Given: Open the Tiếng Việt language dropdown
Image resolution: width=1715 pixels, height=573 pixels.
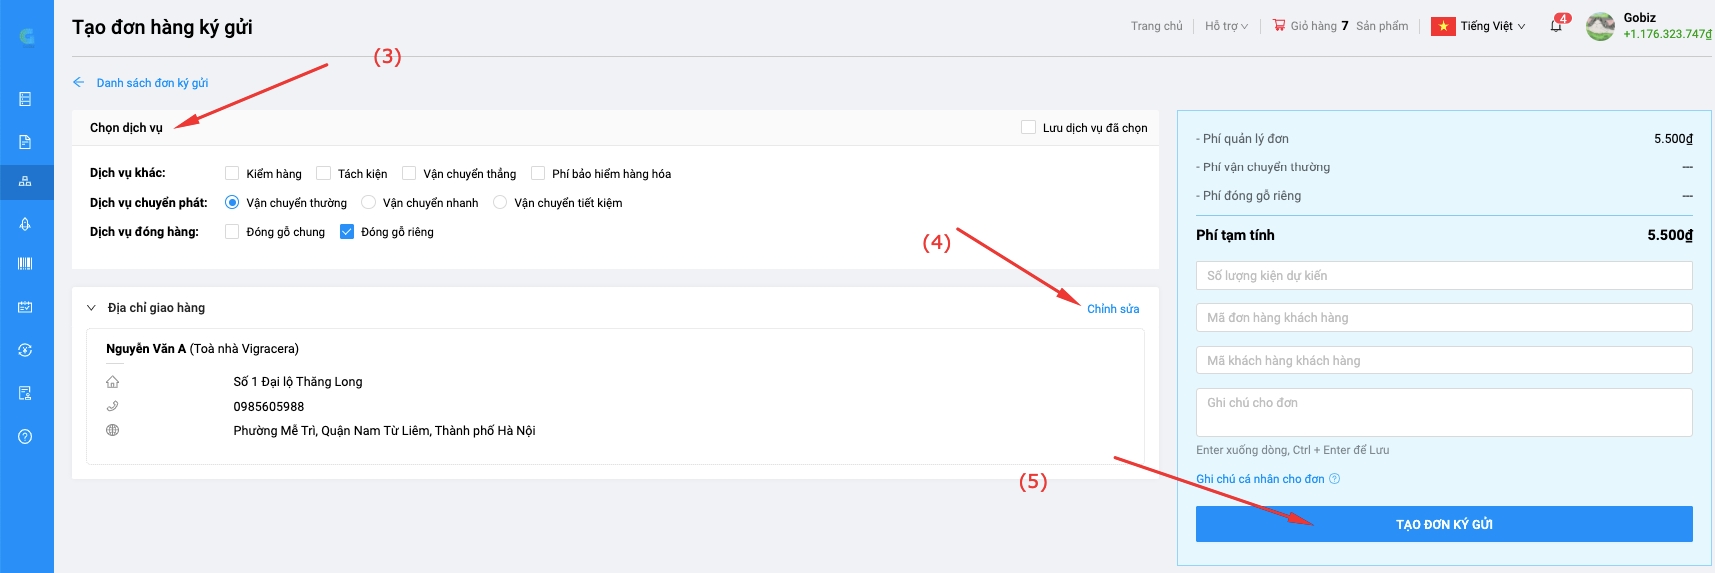Looking at the screenshot, I should [1478, 26].
